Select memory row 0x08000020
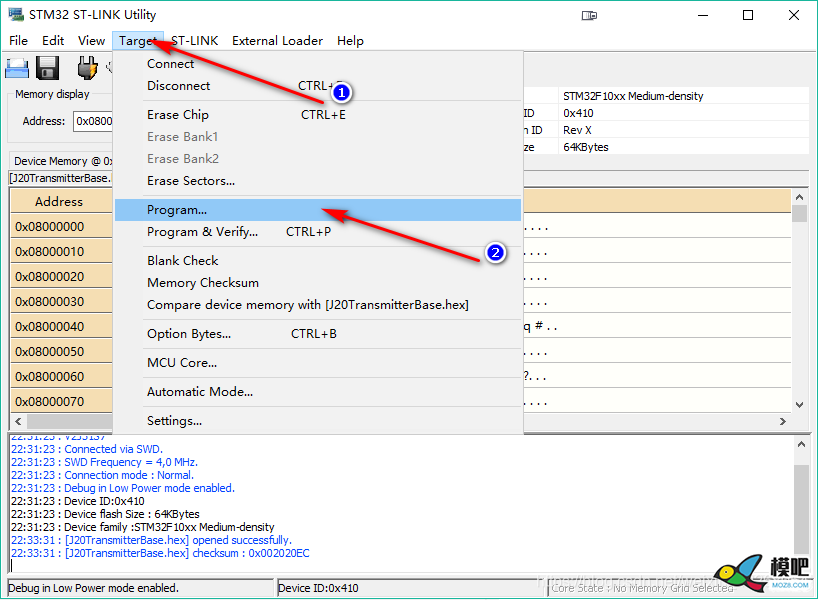 tap(61, 277)
